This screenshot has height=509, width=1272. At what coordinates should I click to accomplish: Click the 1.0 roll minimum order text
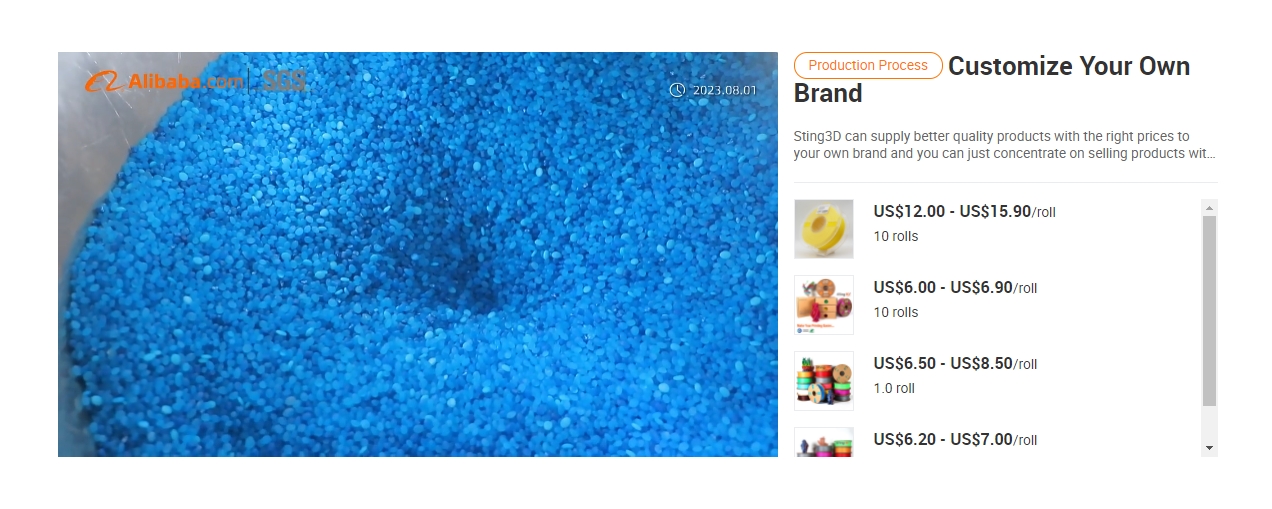click(894, 389)
